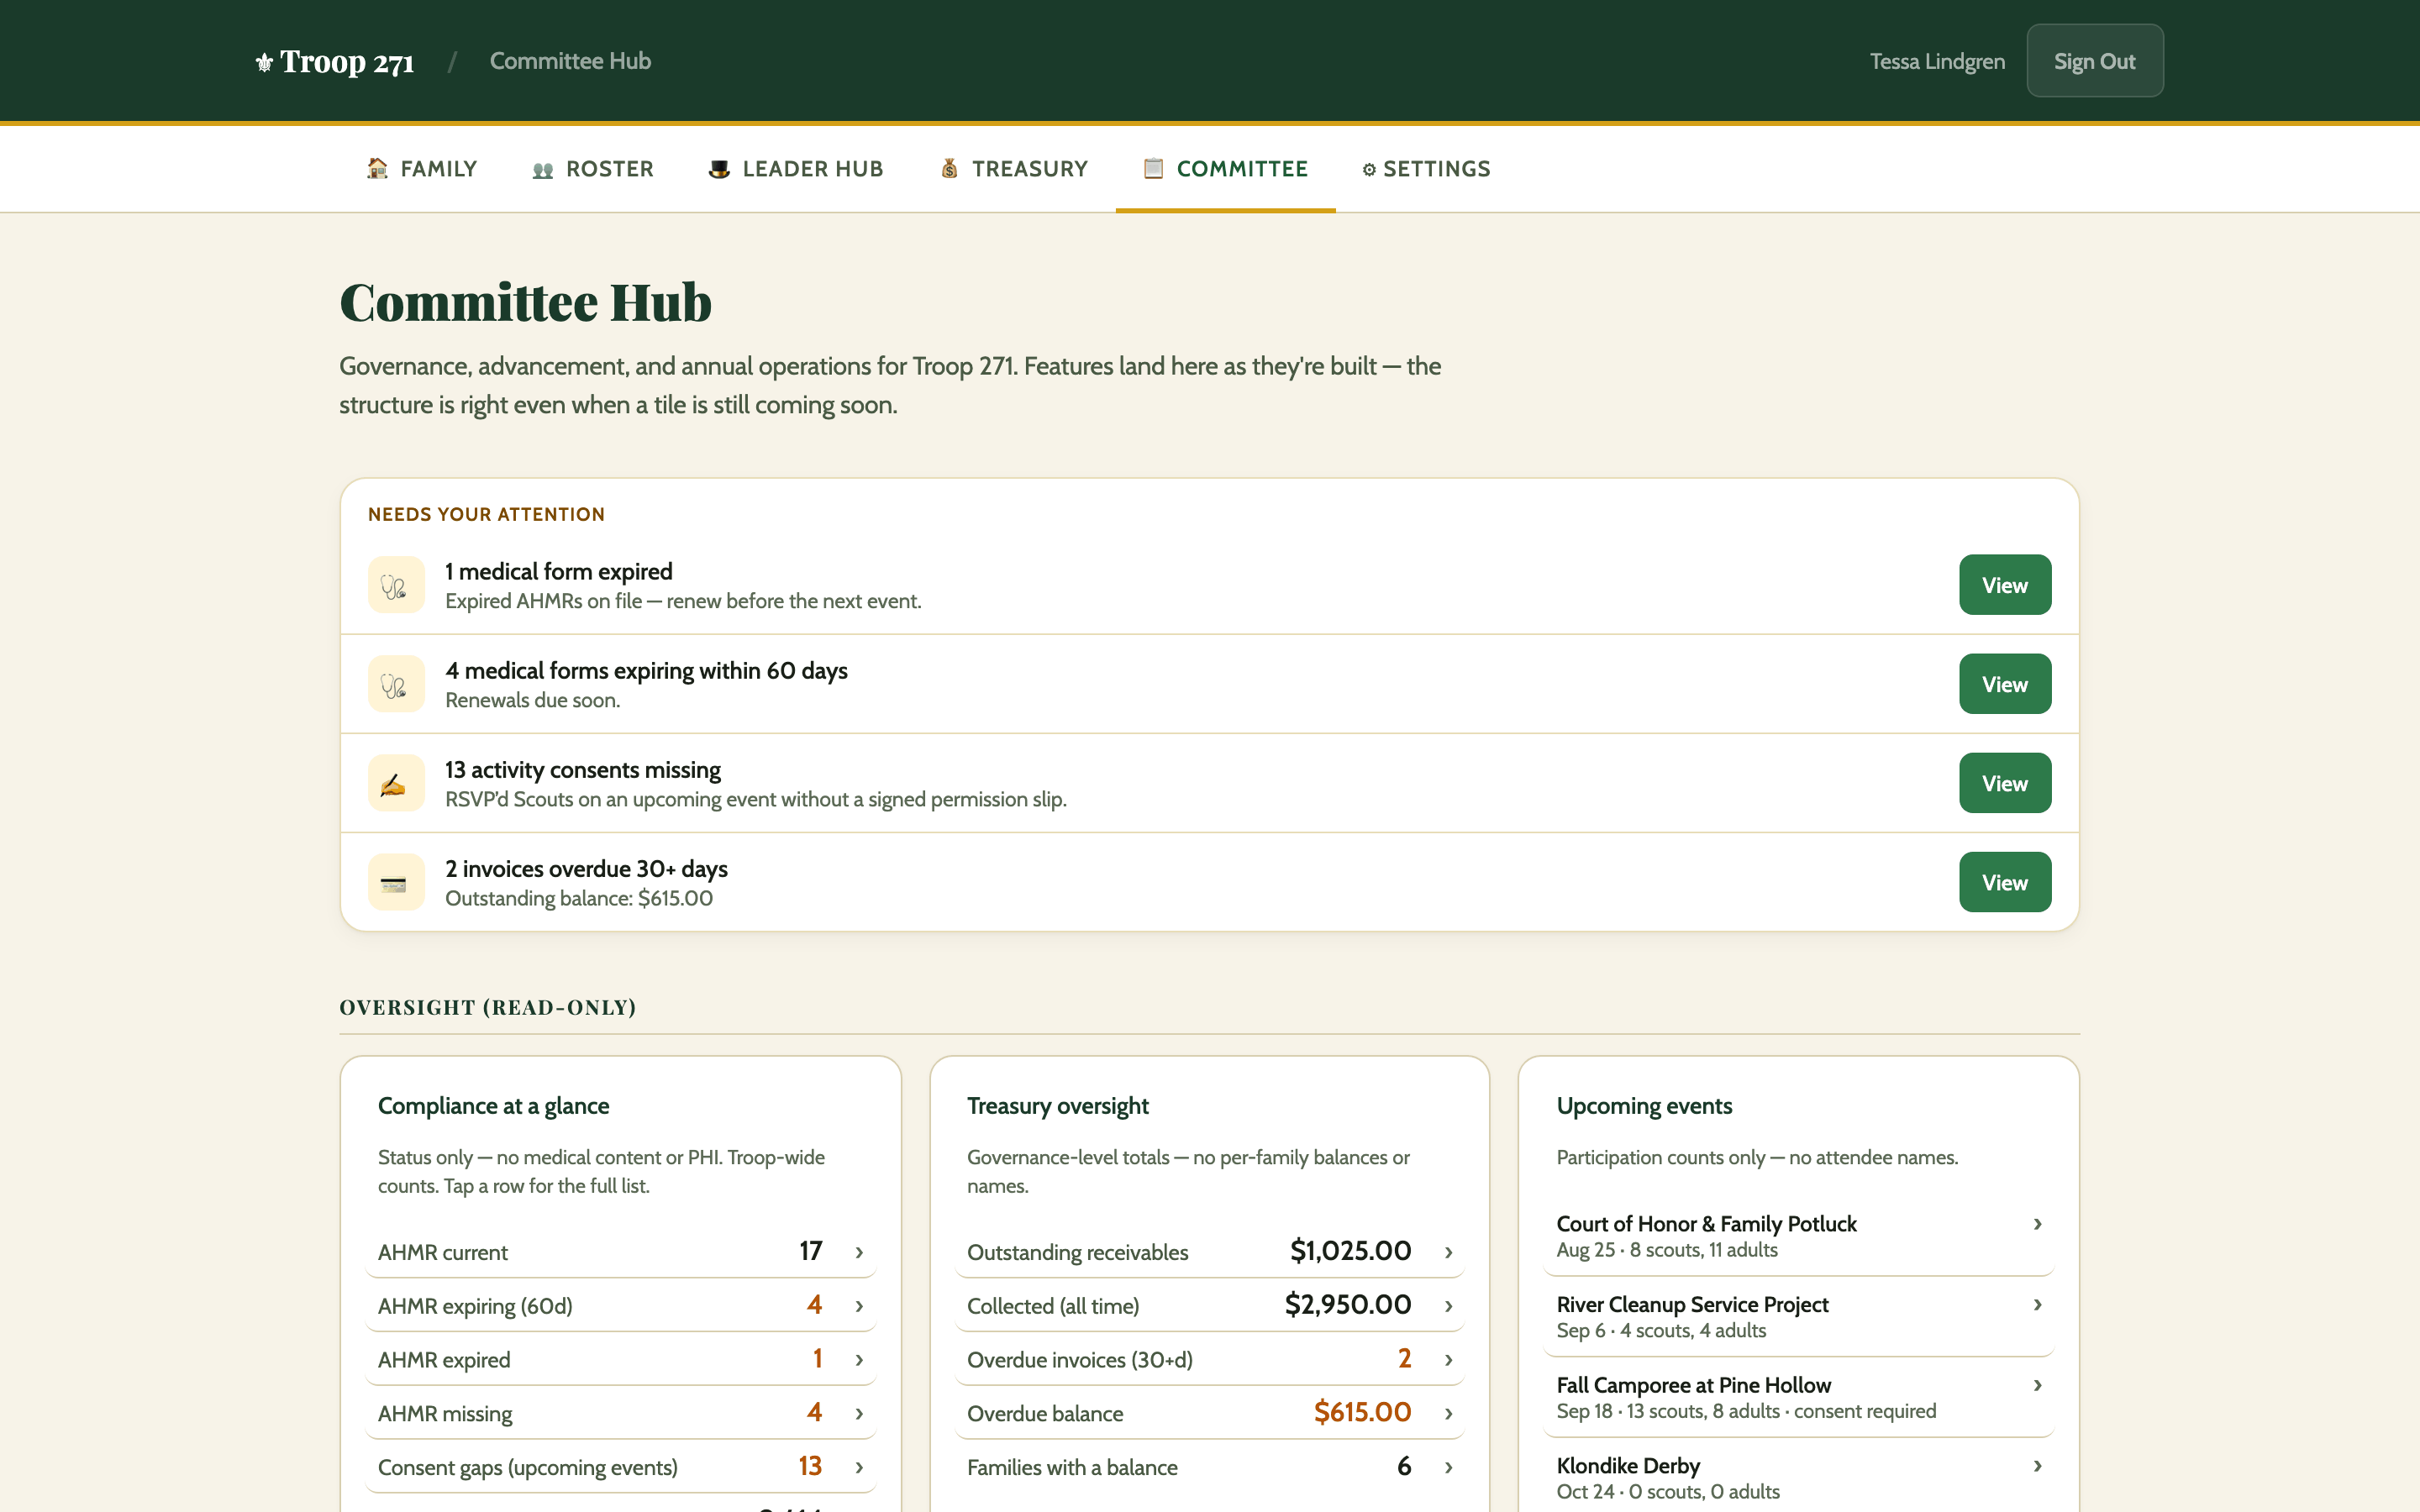Open Families with a balance chevron

tap(1448, 1467)
